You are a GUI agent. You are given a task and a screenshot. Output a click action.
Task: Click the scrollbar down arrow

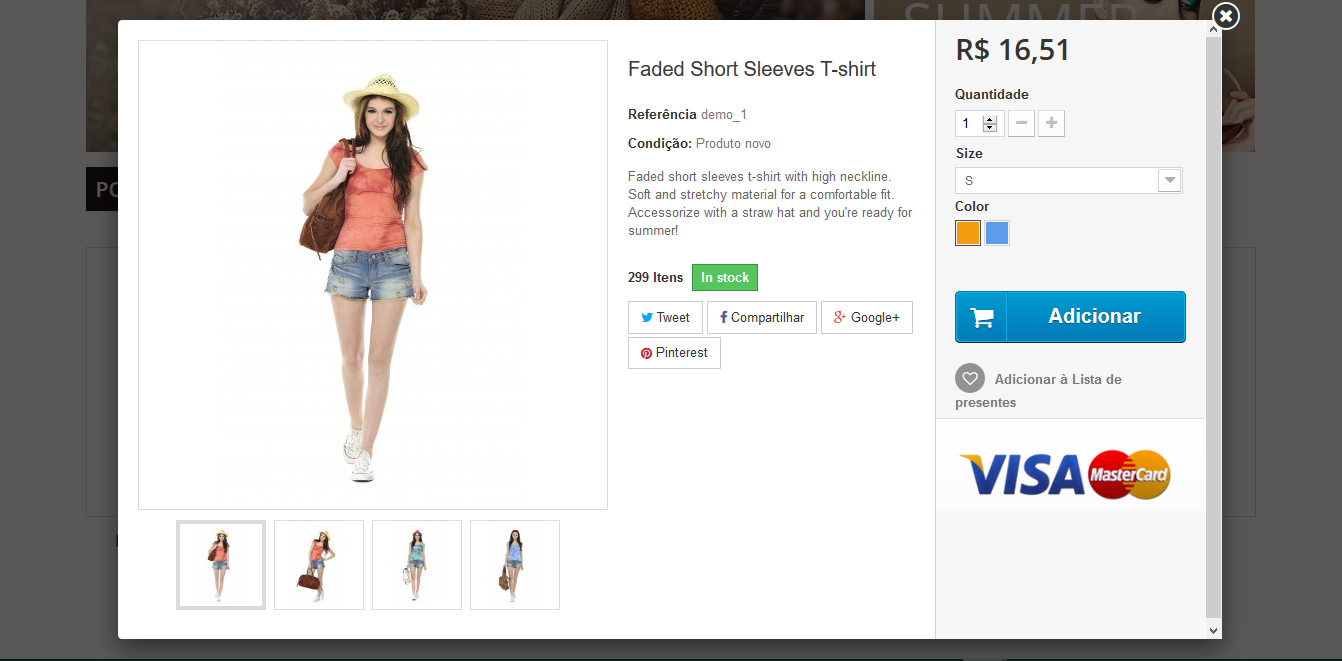(1214, 630)
